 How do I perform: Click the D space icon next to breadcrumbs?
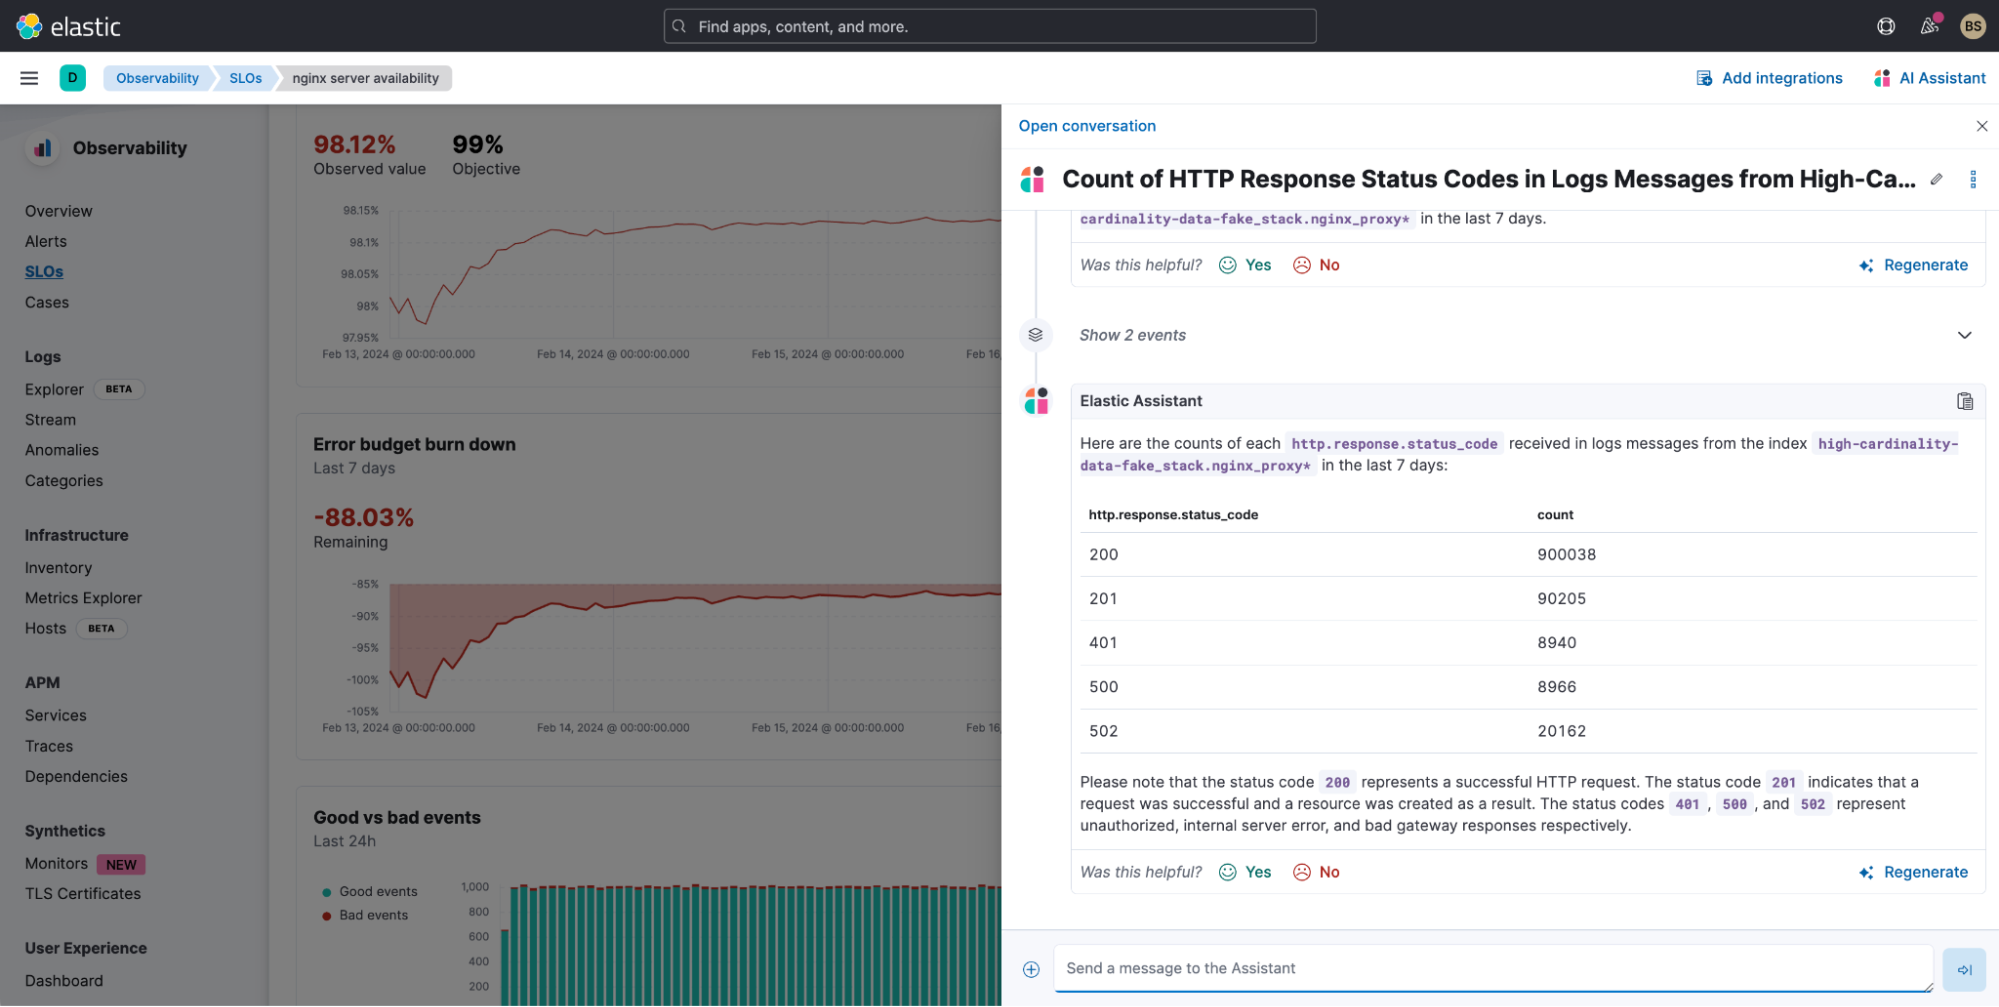coord(71,77)
